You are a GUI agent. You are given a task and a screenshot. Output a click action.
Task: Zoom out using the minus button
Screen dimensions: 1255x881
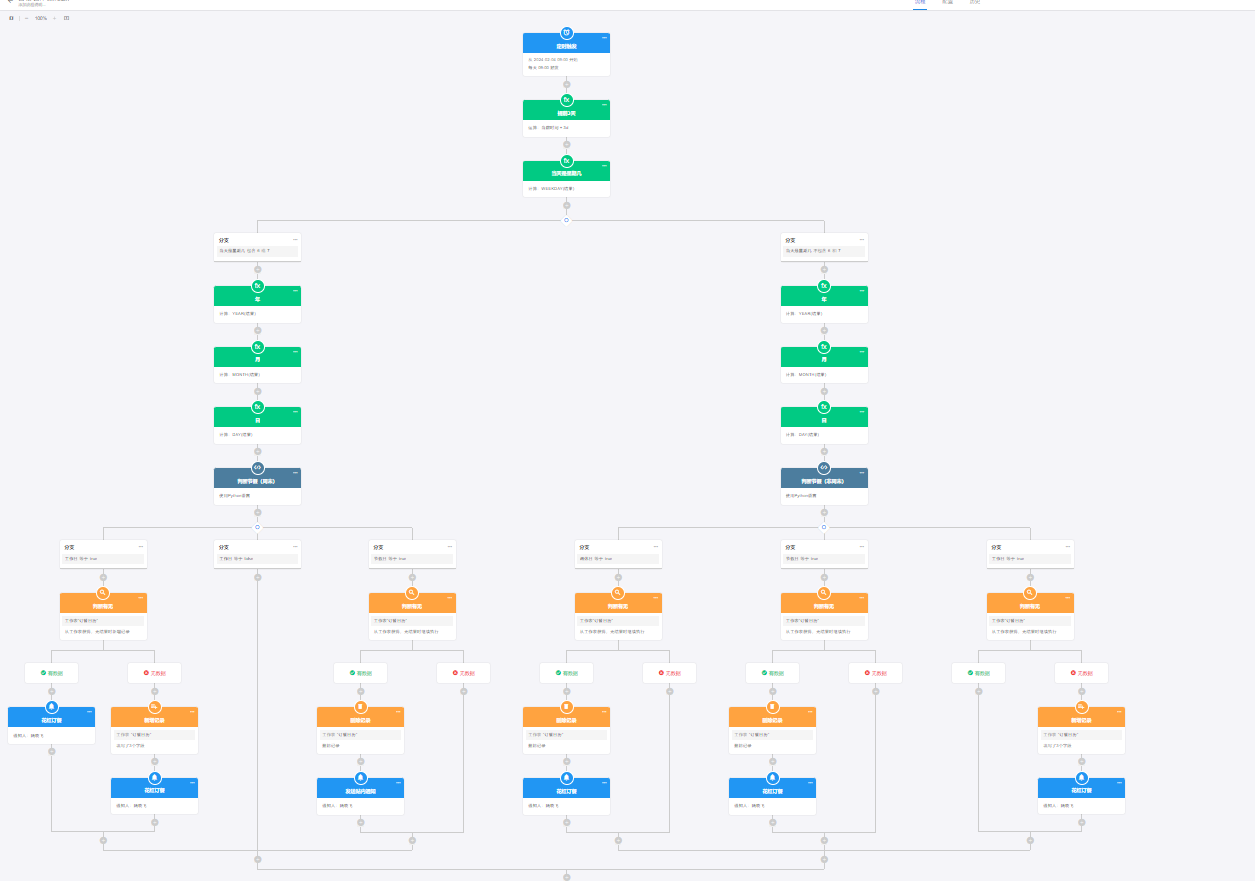(27, 18)
